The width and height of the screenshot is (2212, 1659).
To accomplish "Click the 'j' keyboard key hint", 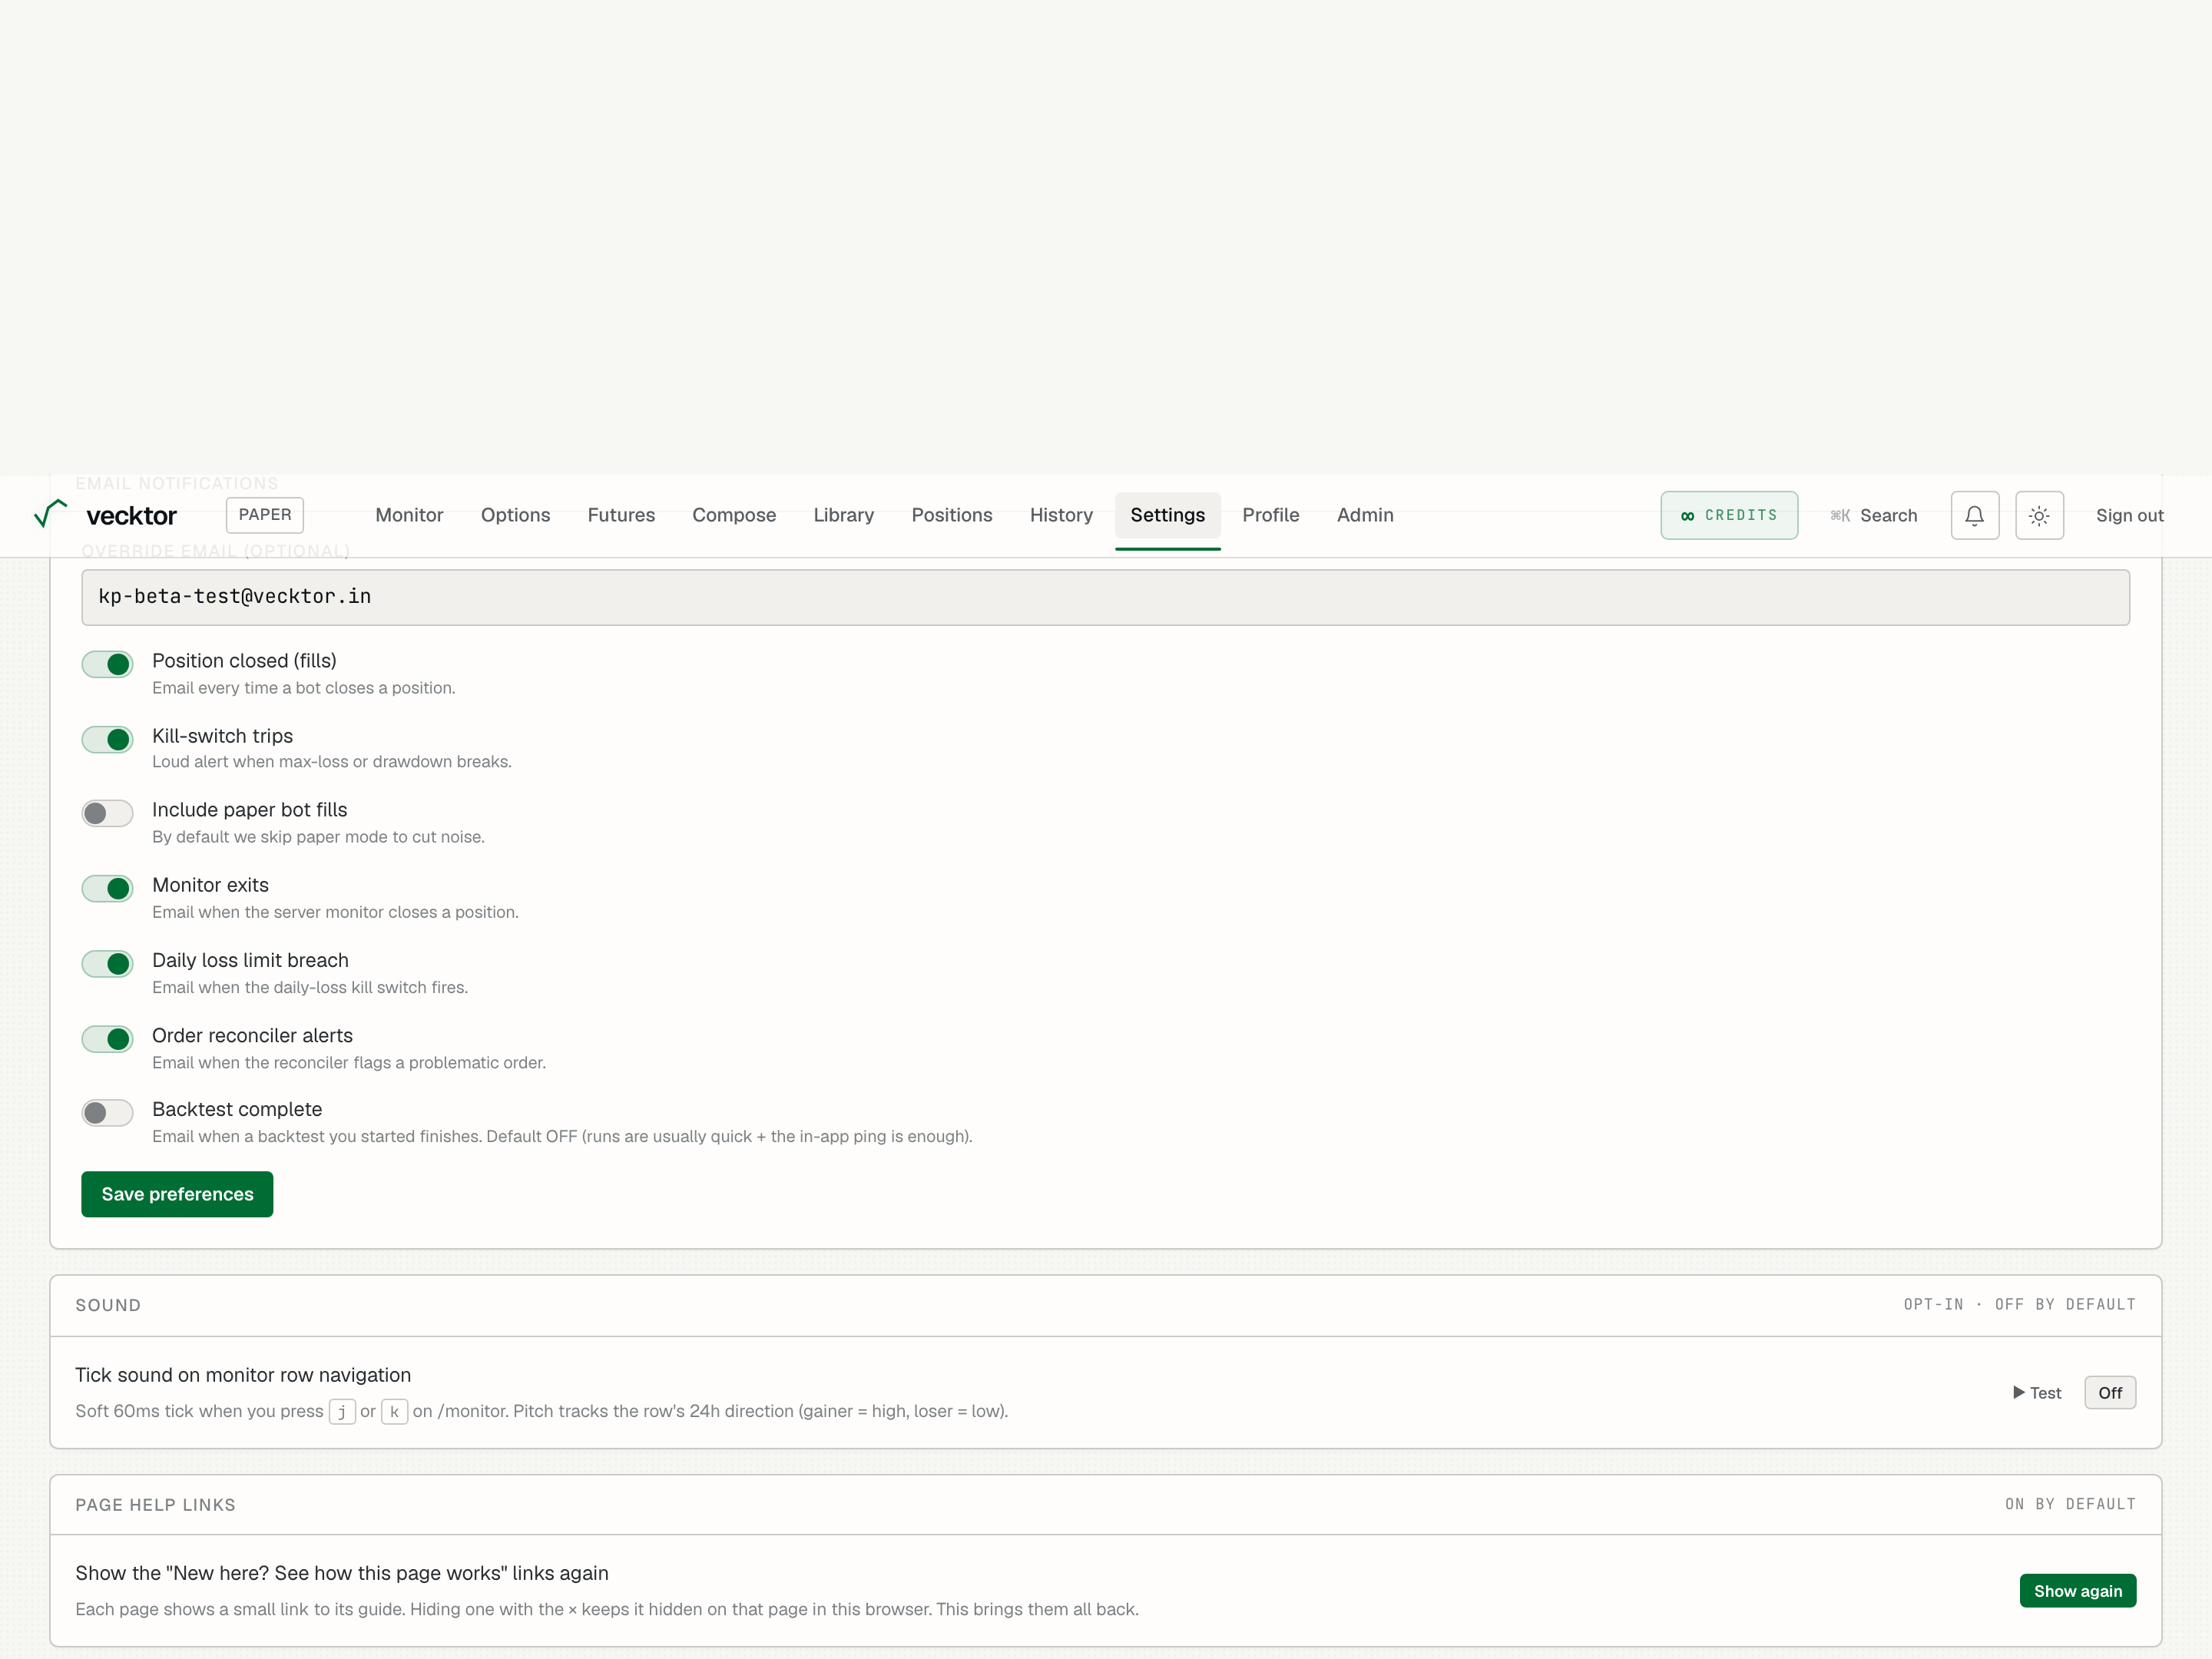I will [342, 1411].
